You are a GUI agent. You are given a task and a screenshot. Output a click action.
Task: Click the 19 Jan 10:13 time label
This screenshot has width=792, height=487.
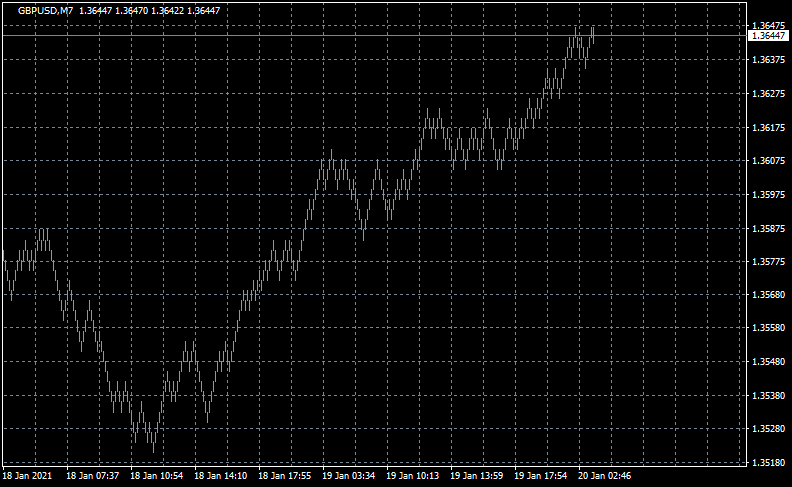(x=413, y=476)
